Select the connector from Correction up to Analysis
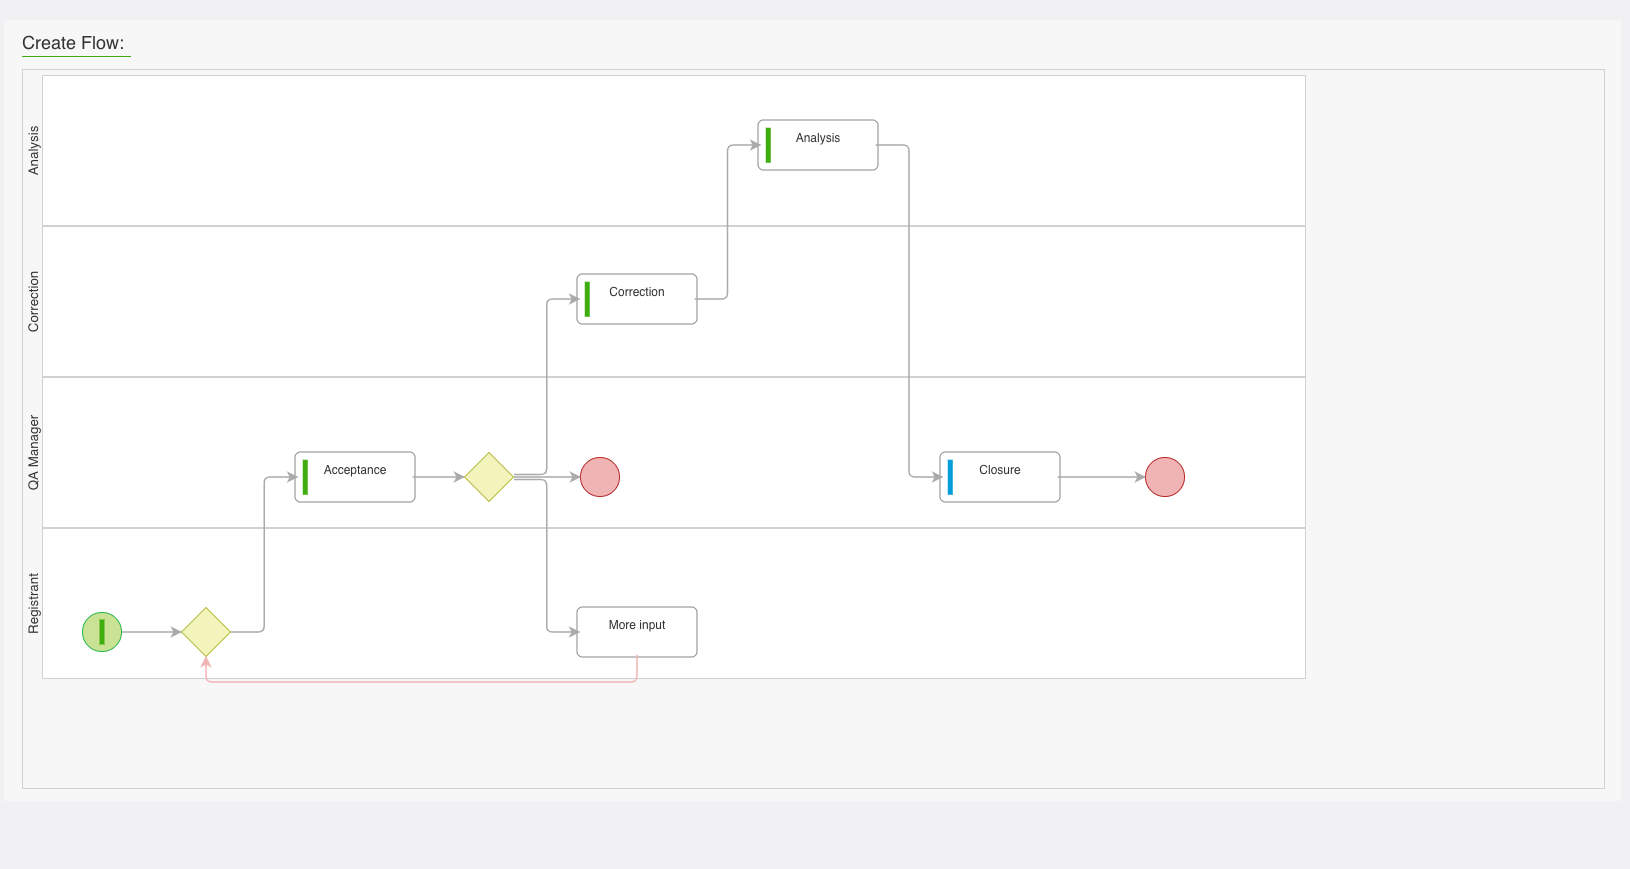 tap(727, 220)
